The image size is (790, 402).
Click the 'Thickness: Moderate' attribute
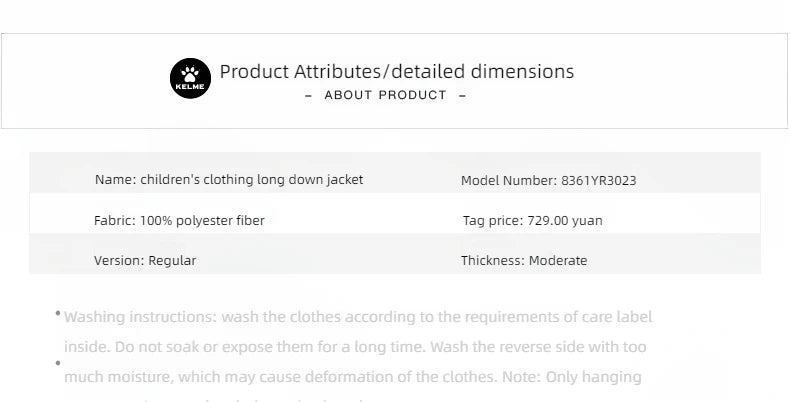tap(524, 260)
